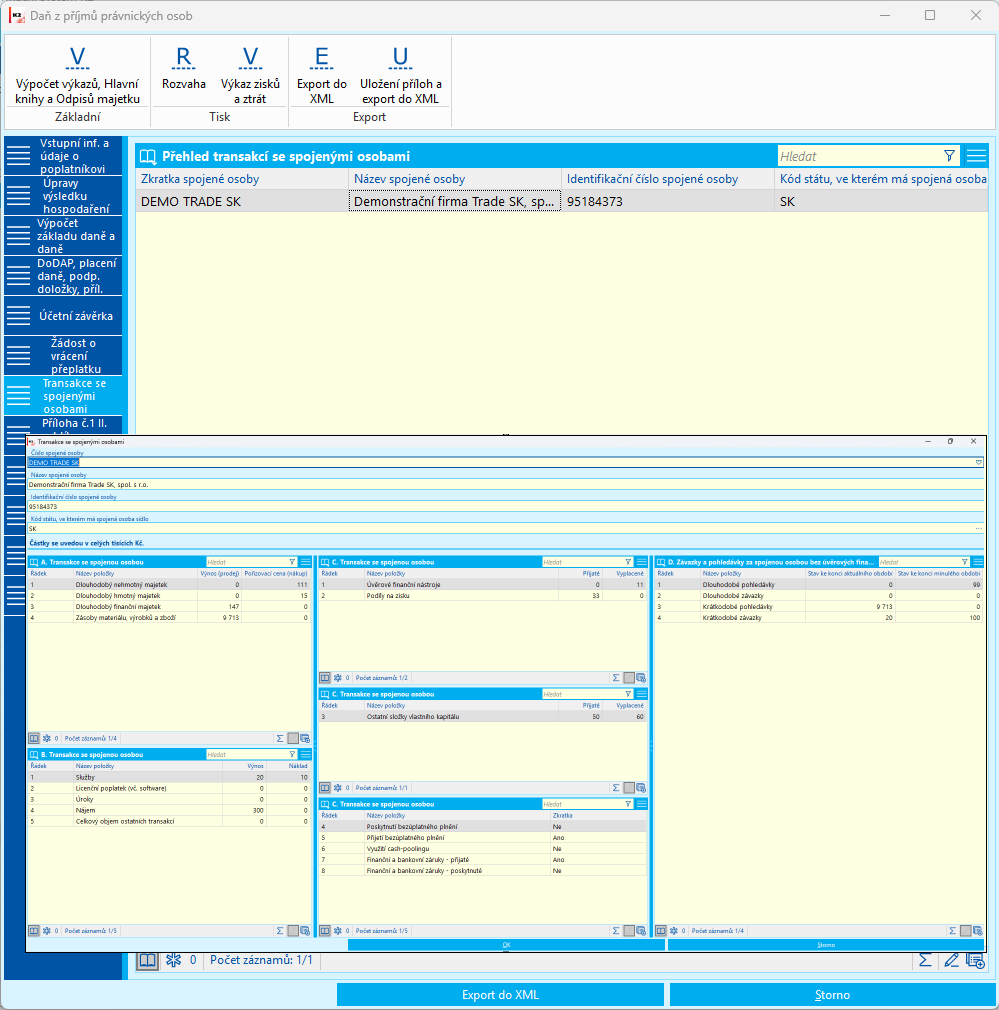Select Využití cash-poolingu row
999x1010 pixels.
click(x=482, y=849)
